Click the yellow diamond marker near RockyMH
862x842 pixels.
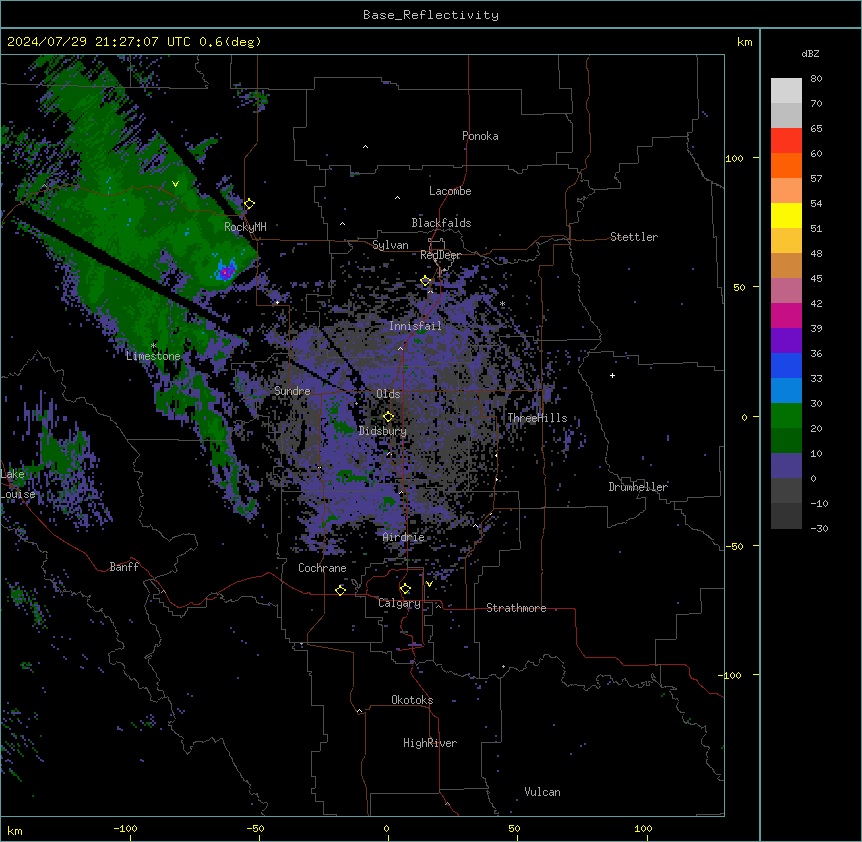coord(249,204)
